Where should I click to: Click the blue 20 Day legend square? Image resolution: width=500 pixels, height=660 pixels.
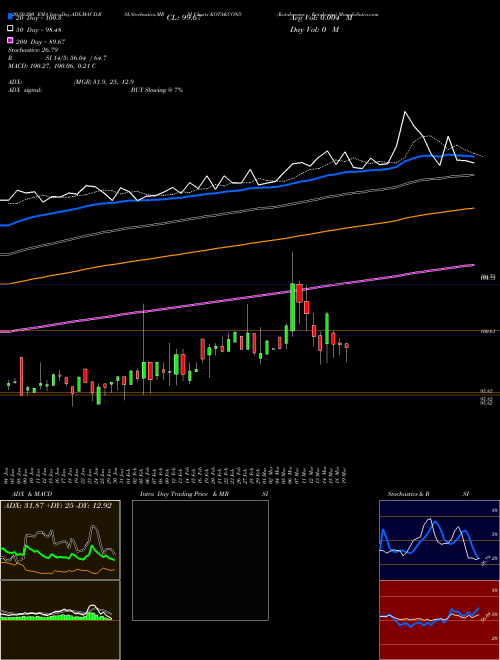(x=10, y=17)
